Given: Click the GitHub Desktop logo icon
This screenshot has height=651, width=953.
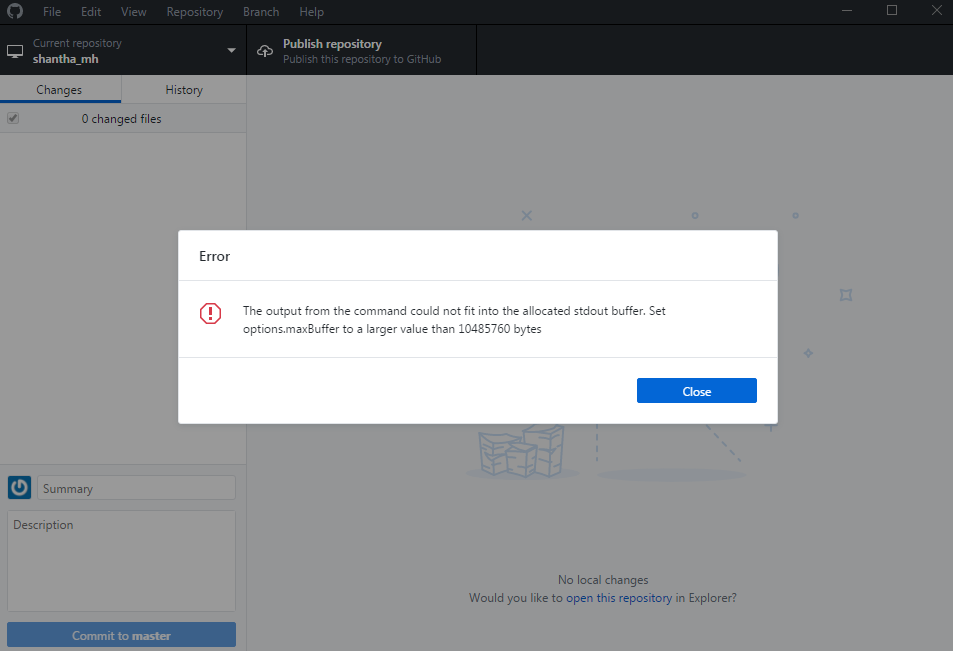Looking at the screenshot, I should coord(13,11).
